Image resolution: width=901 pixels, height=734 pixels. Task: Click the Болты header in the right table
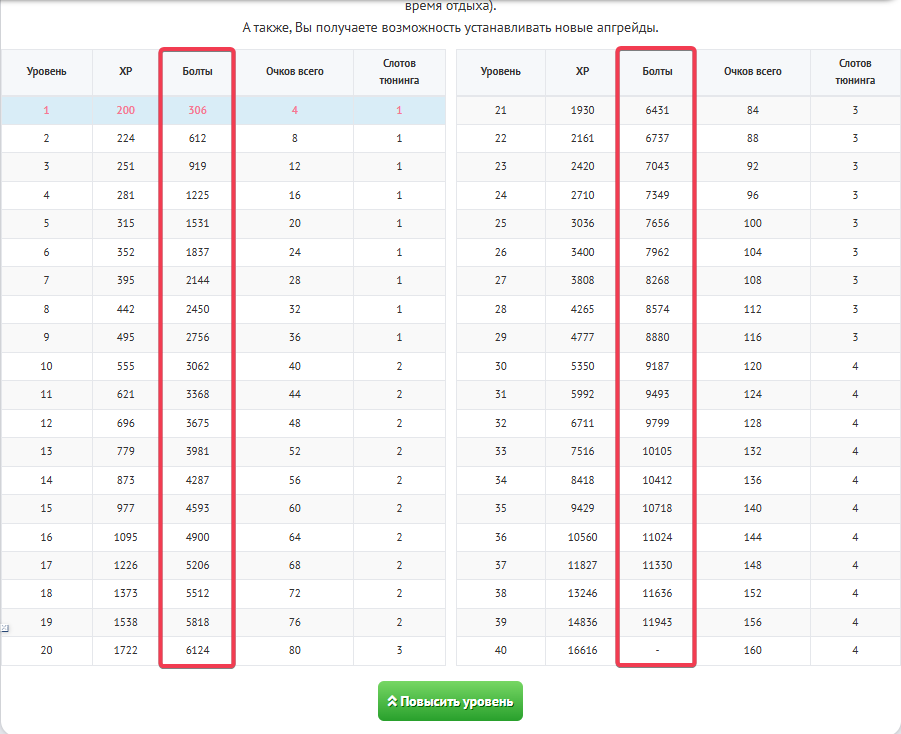[657, 72]
